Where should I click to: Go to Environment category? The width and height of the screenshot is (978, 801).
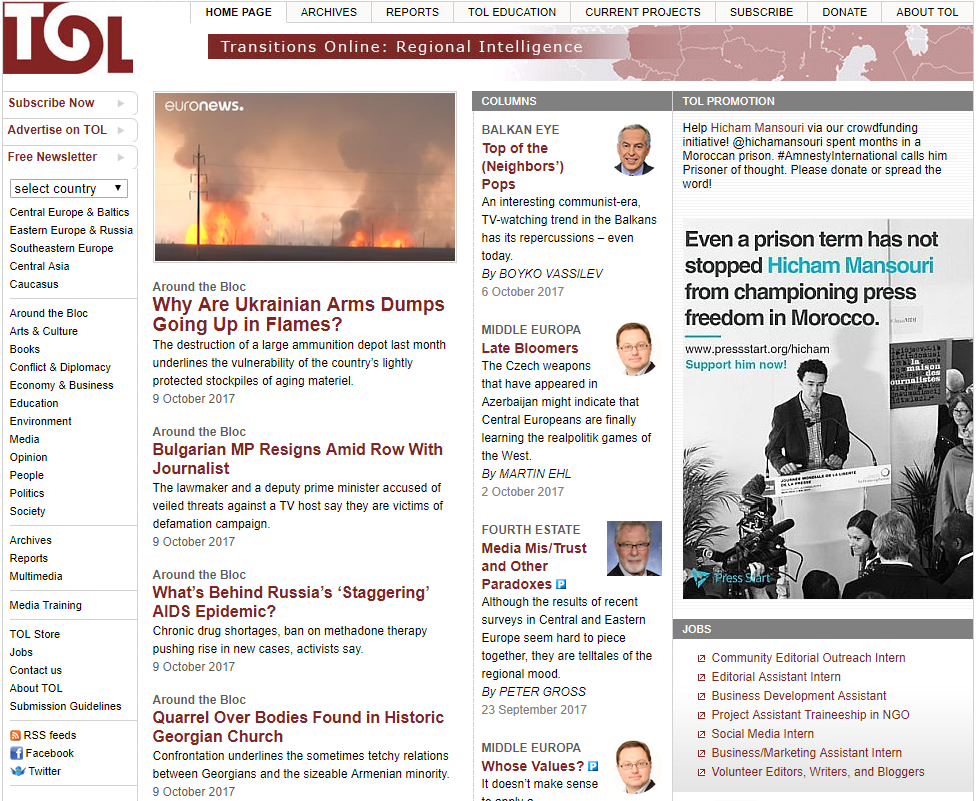41,422
